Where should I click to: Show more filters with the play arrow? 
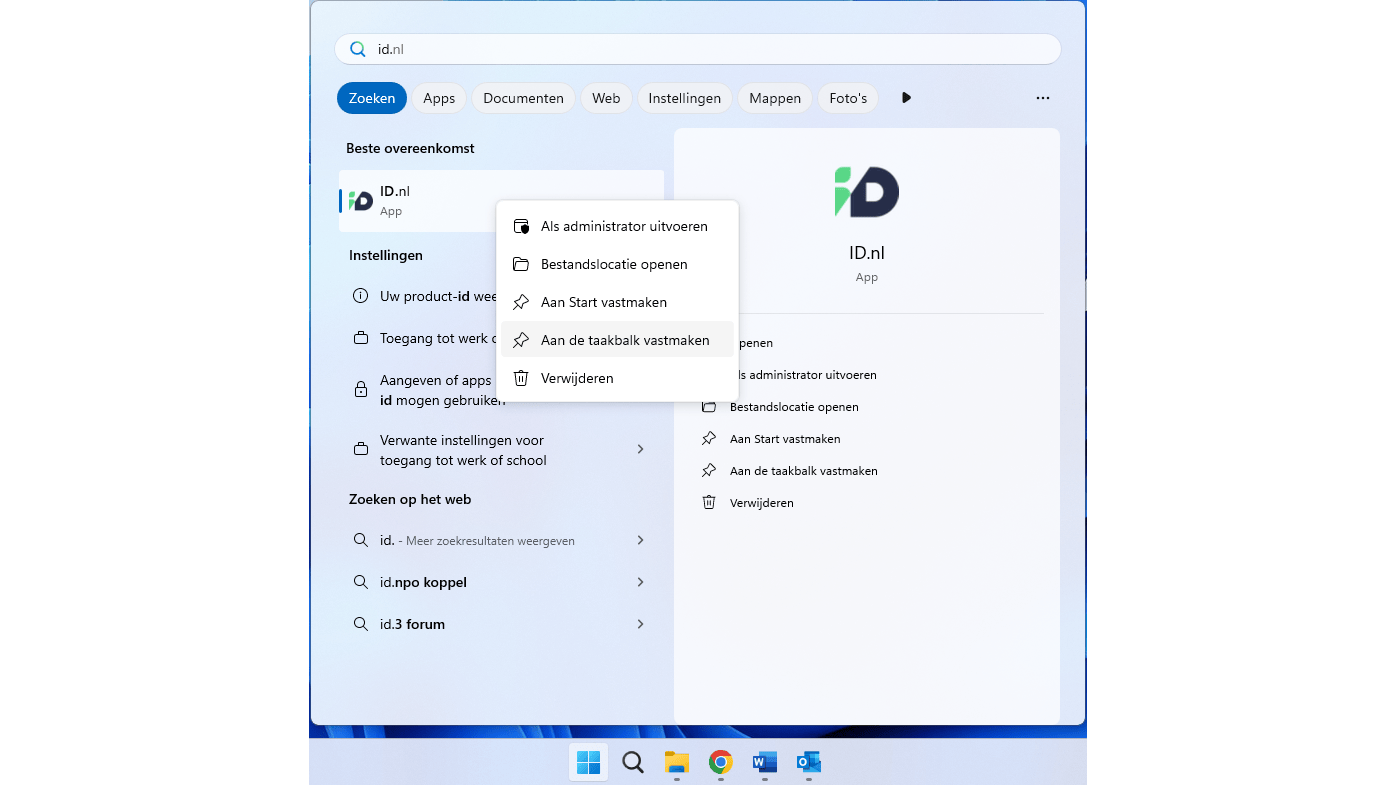click(x=906, y=98)
